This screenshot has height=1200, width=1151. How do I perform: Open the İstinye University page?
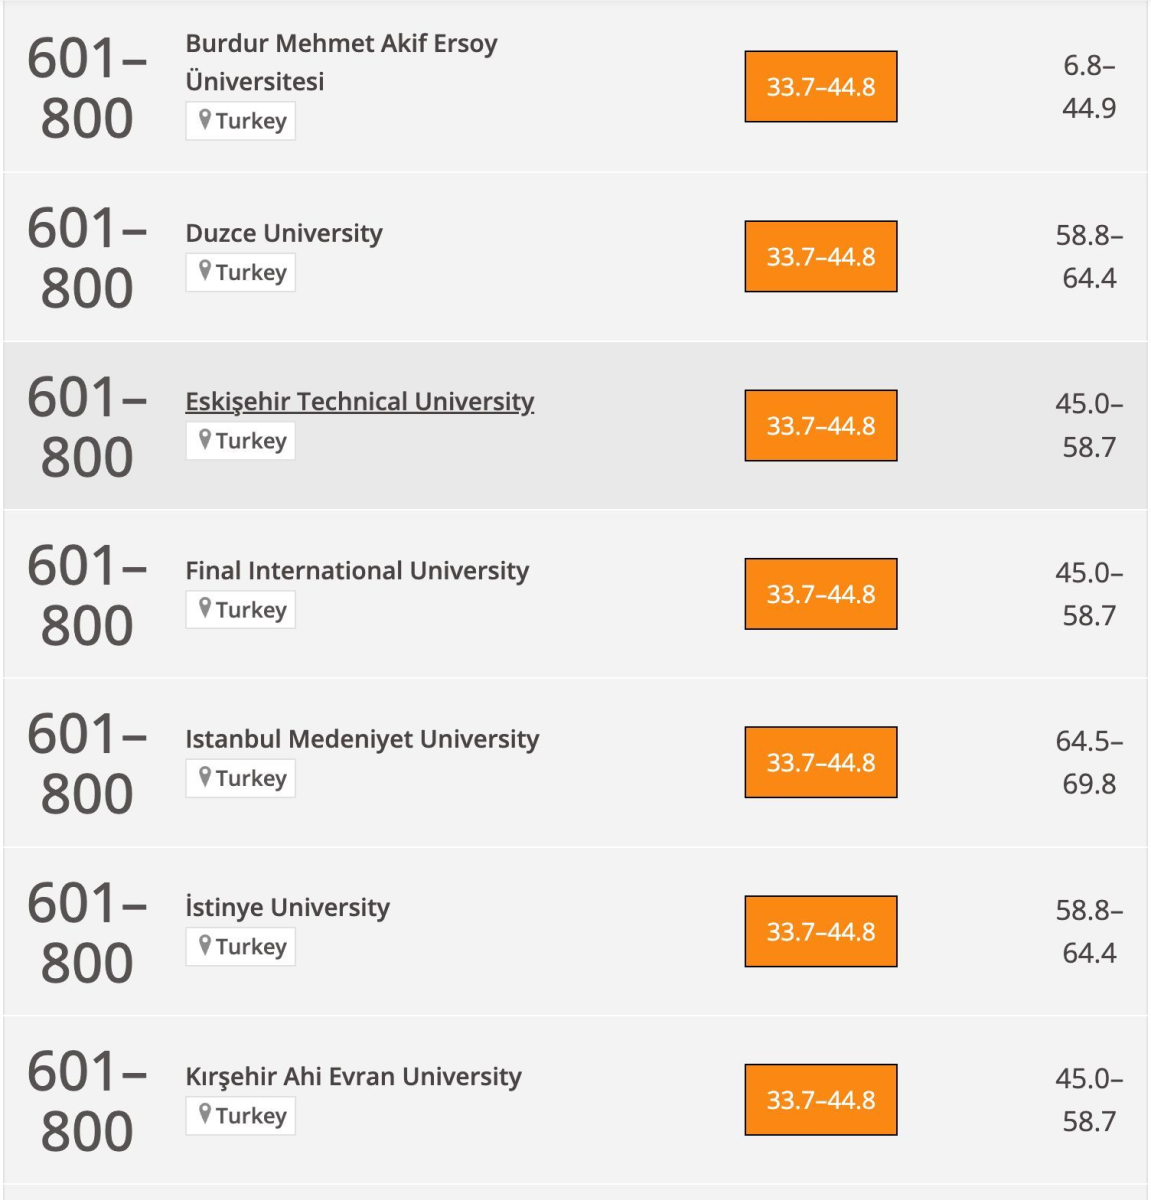pyautogui.click(x=288, y=907)
